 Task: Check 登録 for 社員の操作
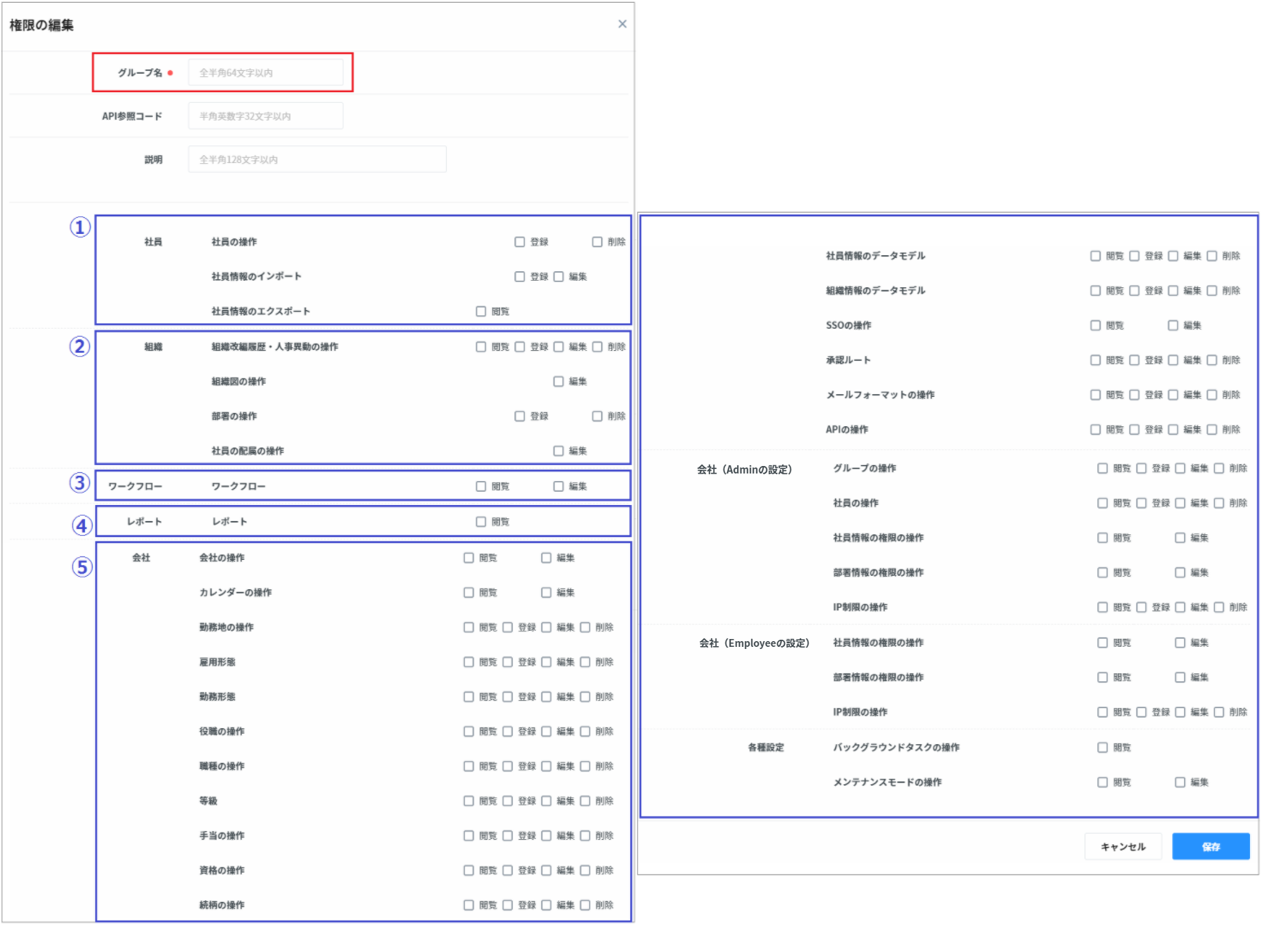click(520, 242)
